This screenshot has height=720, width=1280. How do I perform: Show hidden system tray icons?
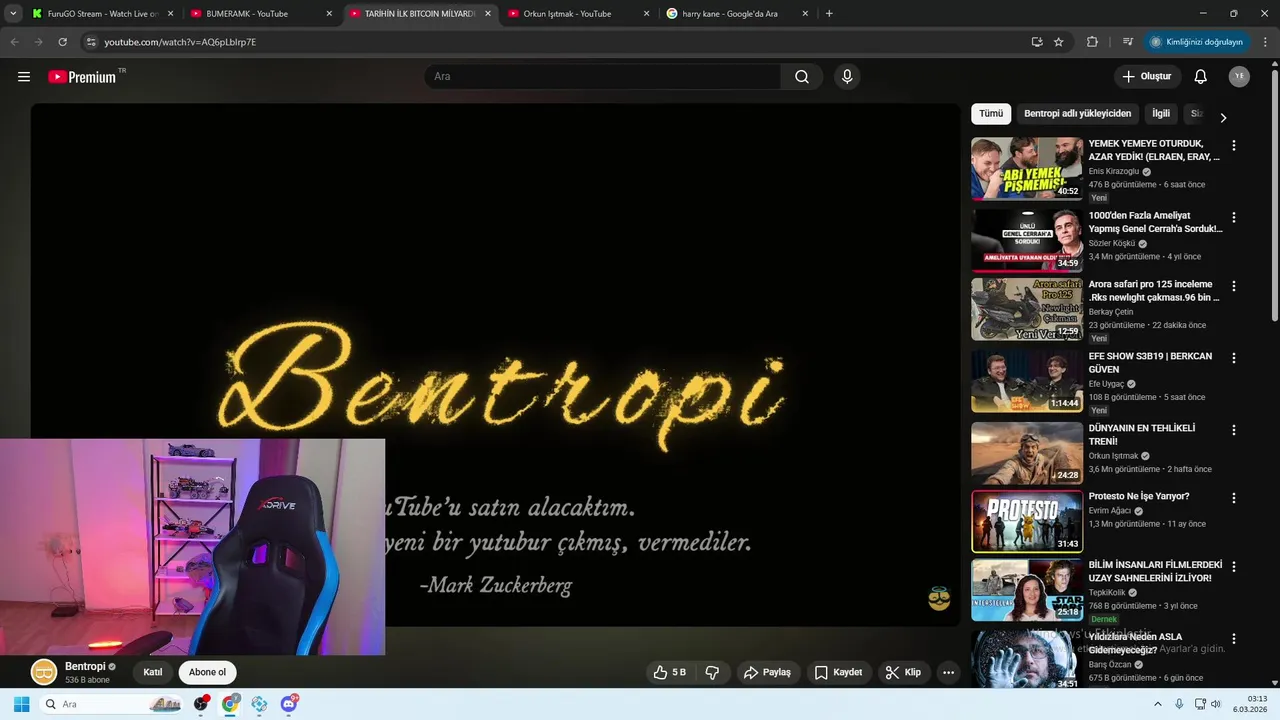coord(1158,704)
